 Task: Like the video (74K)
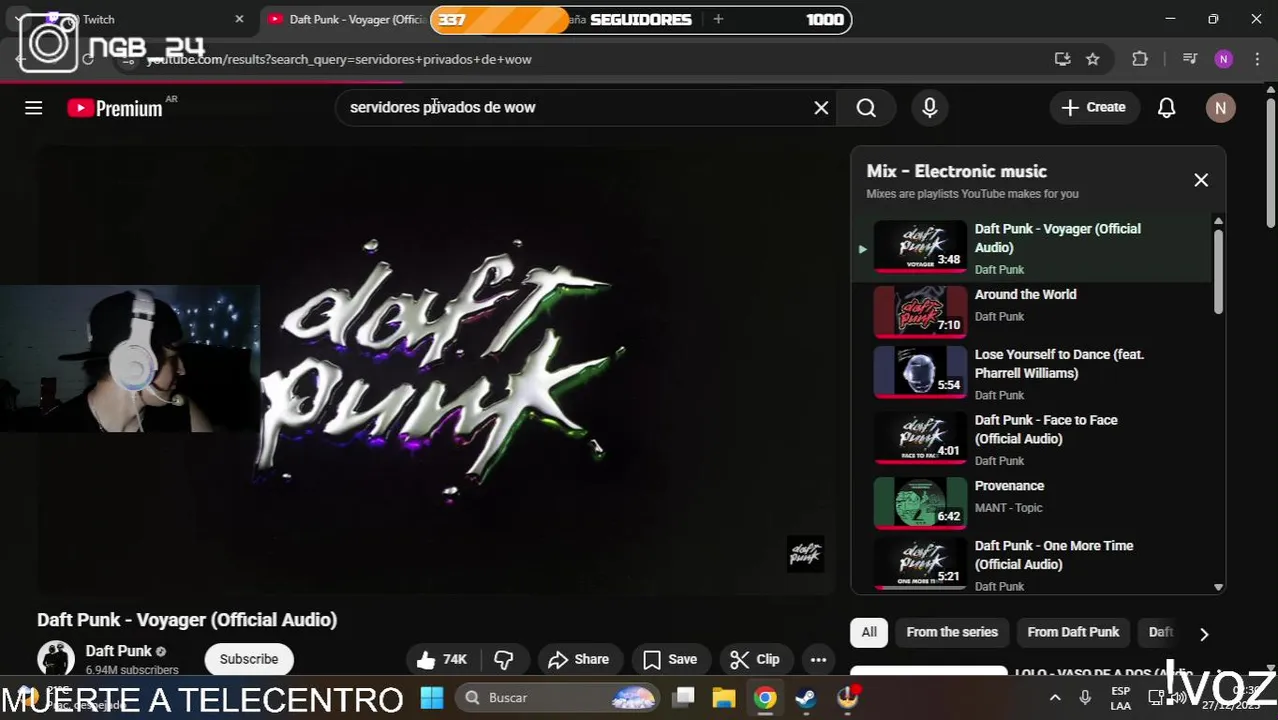coord(441,659)
